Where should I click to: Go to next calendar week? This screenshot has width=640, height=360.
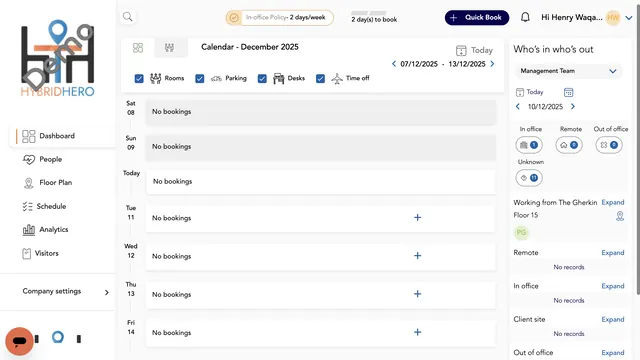492,64
